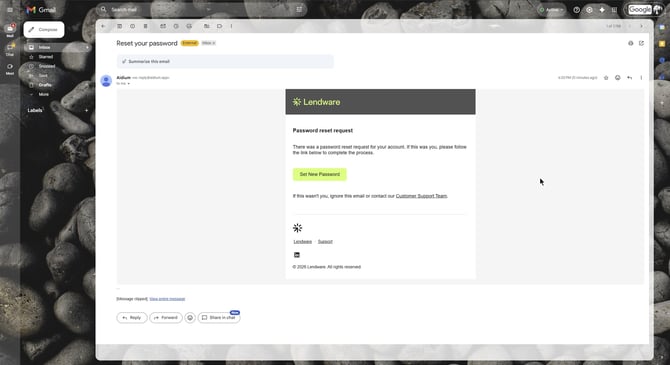Add emoji reaction near message timestamp
This screenshot has width=670, height=365.
click(618, 78)
